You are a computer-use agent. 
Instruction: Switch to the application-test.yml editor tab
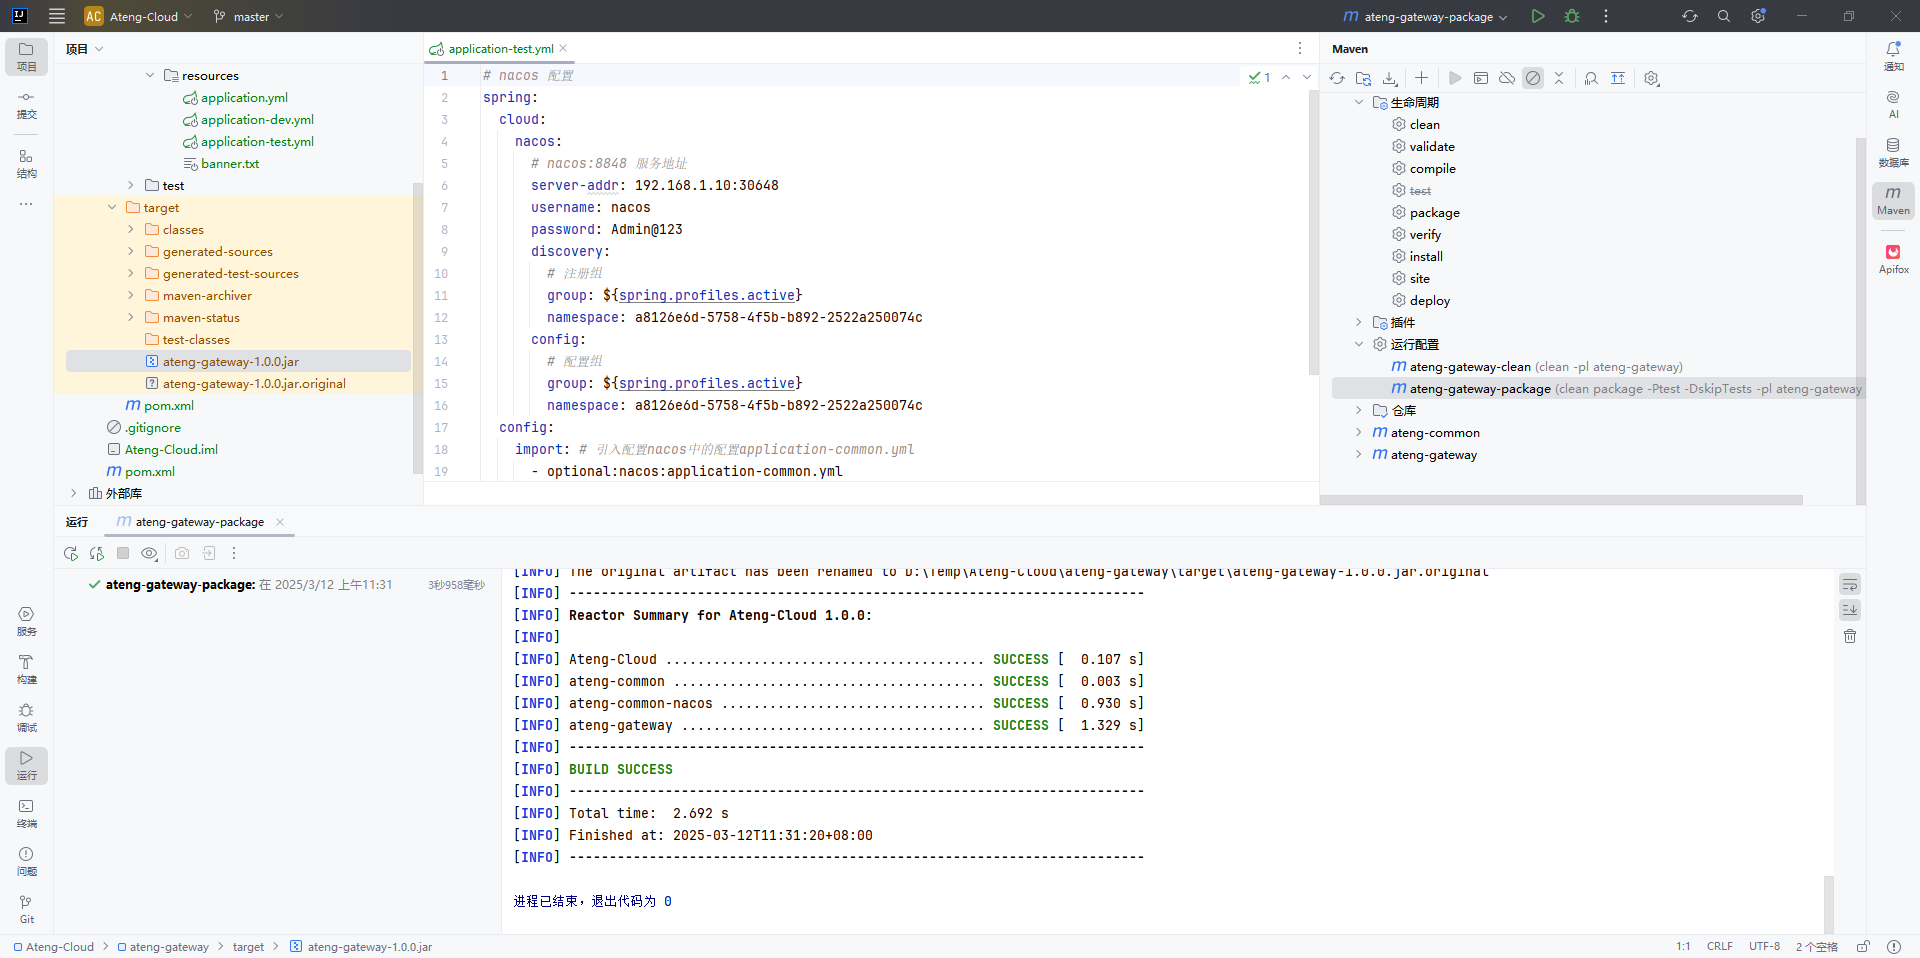coord(500,49)
